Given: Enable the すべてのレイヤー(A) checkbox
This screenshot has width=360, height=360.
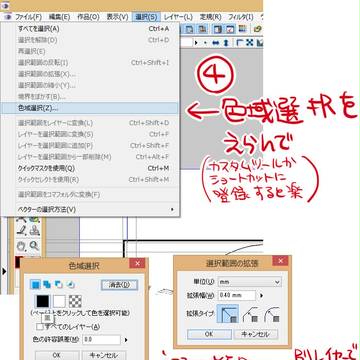Looking at the screenshot, I should pyautogui.click(x=40, y=327).
